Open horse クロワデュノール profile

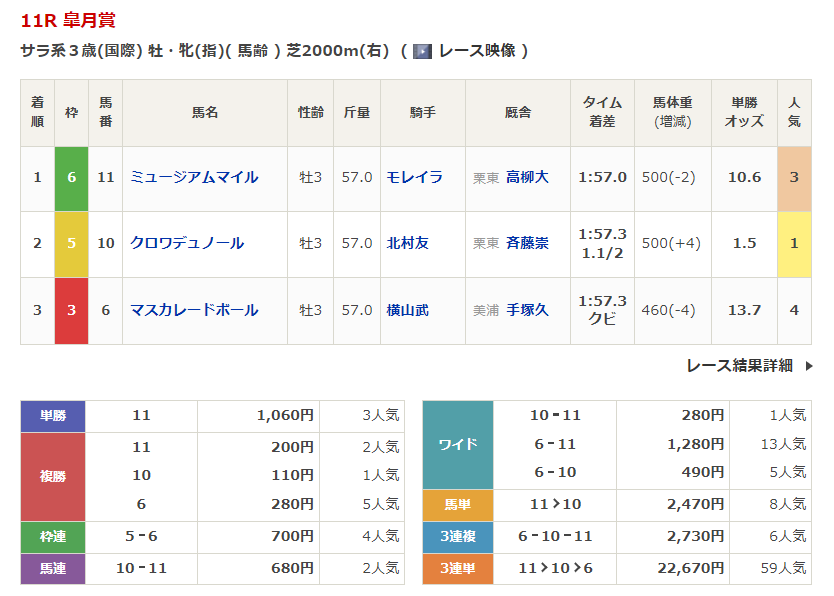point(187,243)
